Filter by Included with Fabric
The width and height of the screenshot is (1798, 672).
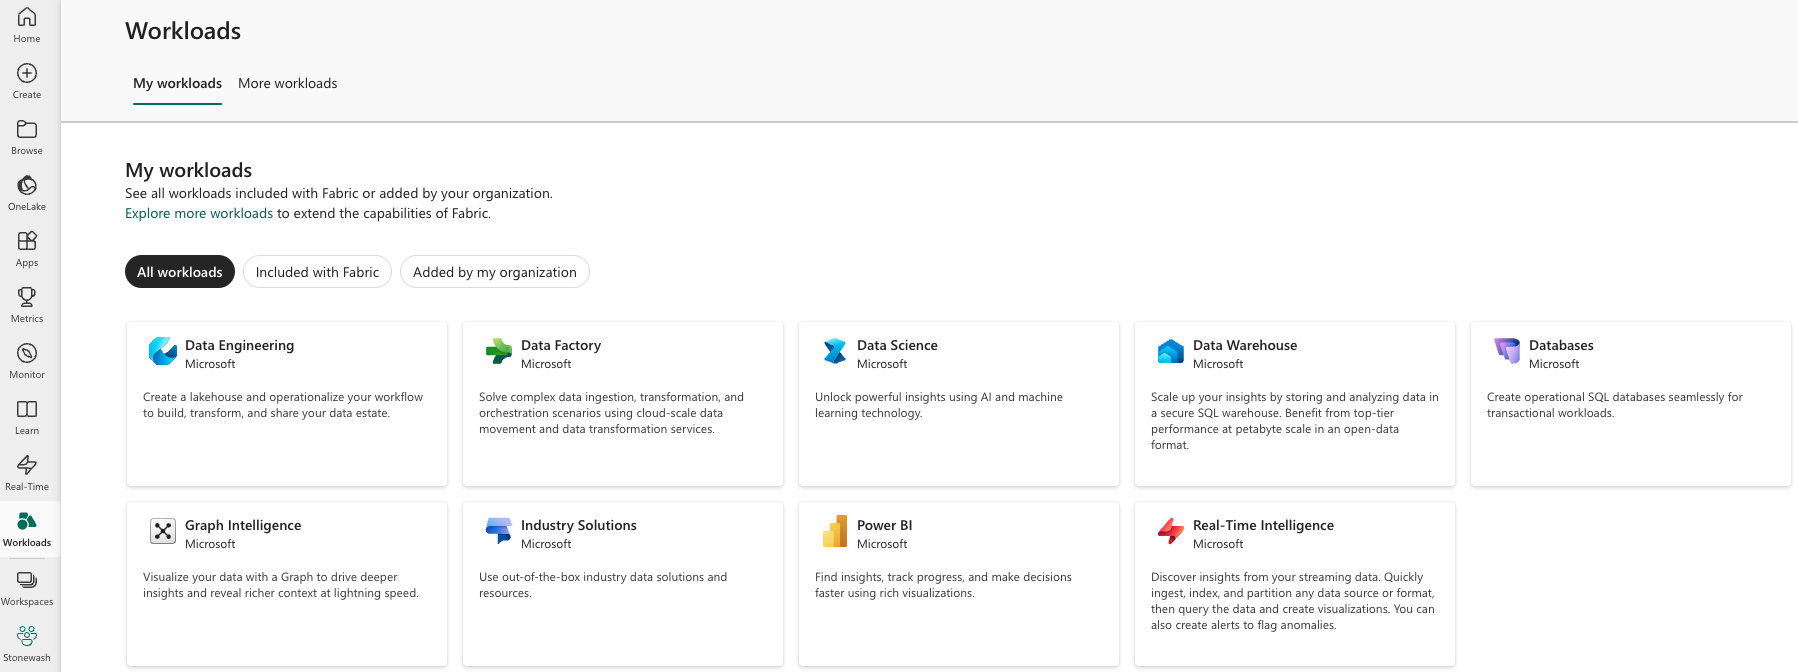(x=317, y=272)
